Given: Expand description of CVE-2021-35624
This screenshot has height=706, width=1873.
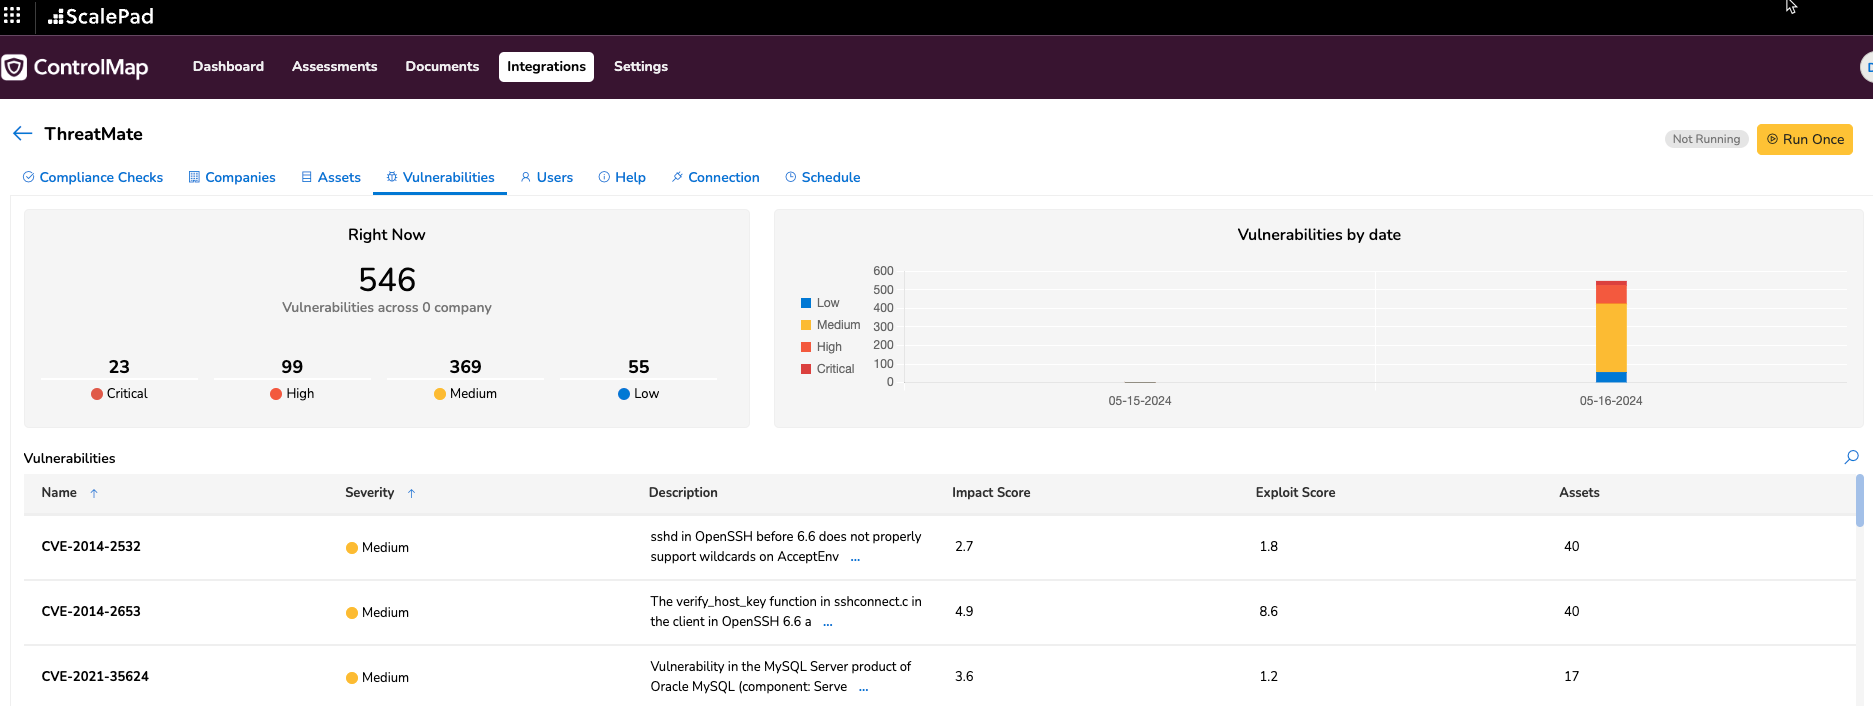Looking at the screenshot, I should pyautogui.click(x=864, y=688).
